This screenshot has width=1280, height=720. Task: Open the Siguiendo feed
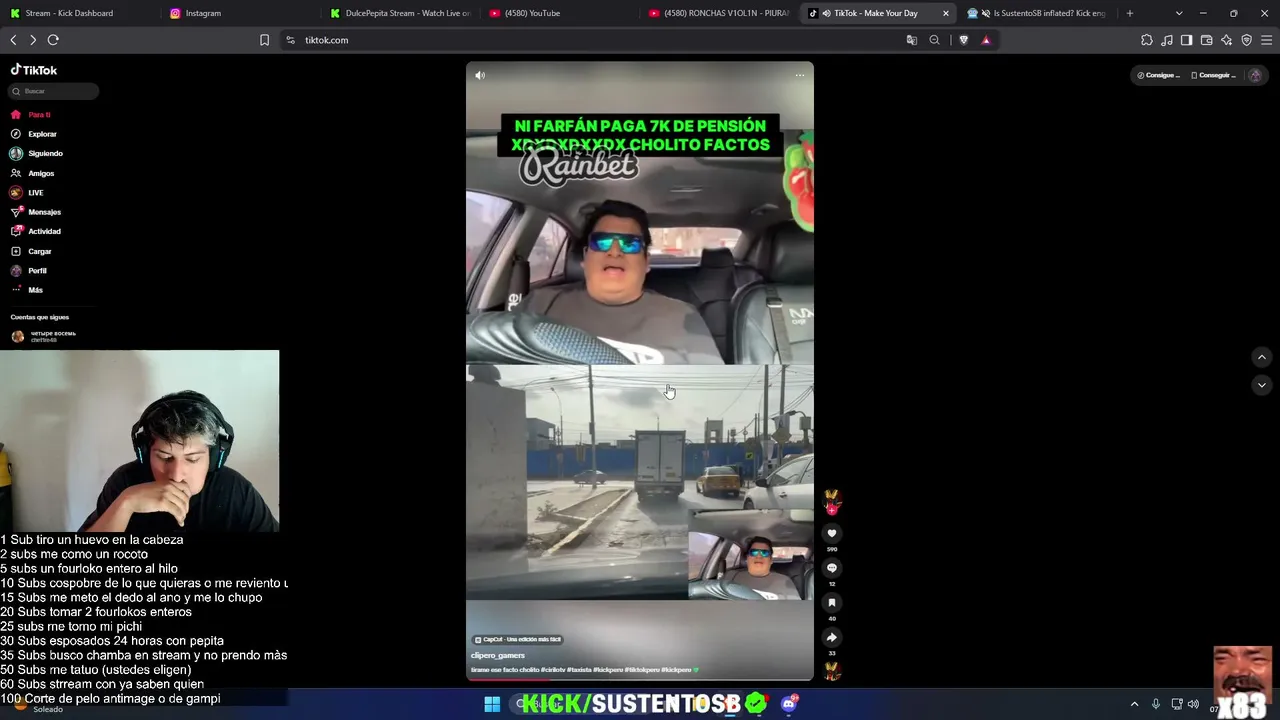pyautogui.click(x=36, y=153)
